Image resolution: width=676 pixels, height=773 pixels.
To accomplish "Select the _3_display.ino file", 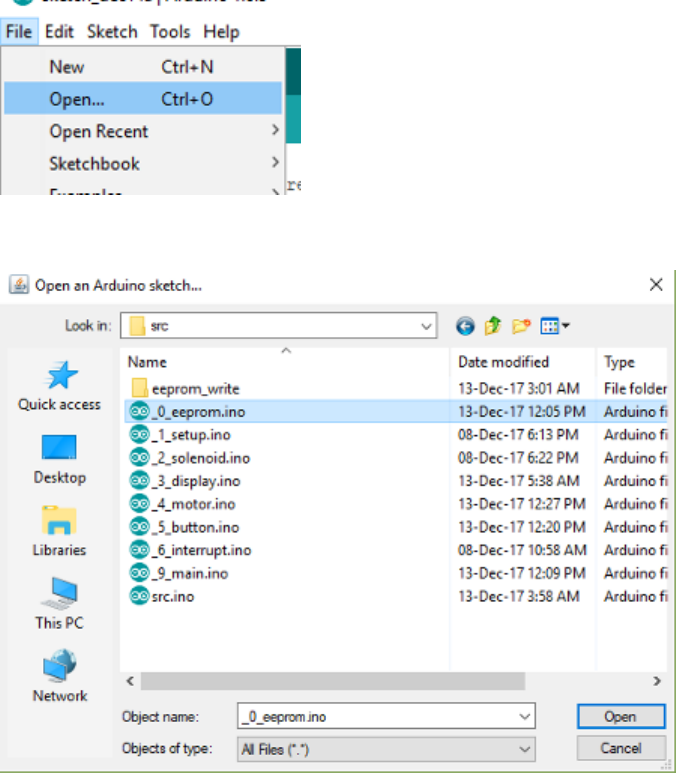I will tap(185, 481).
